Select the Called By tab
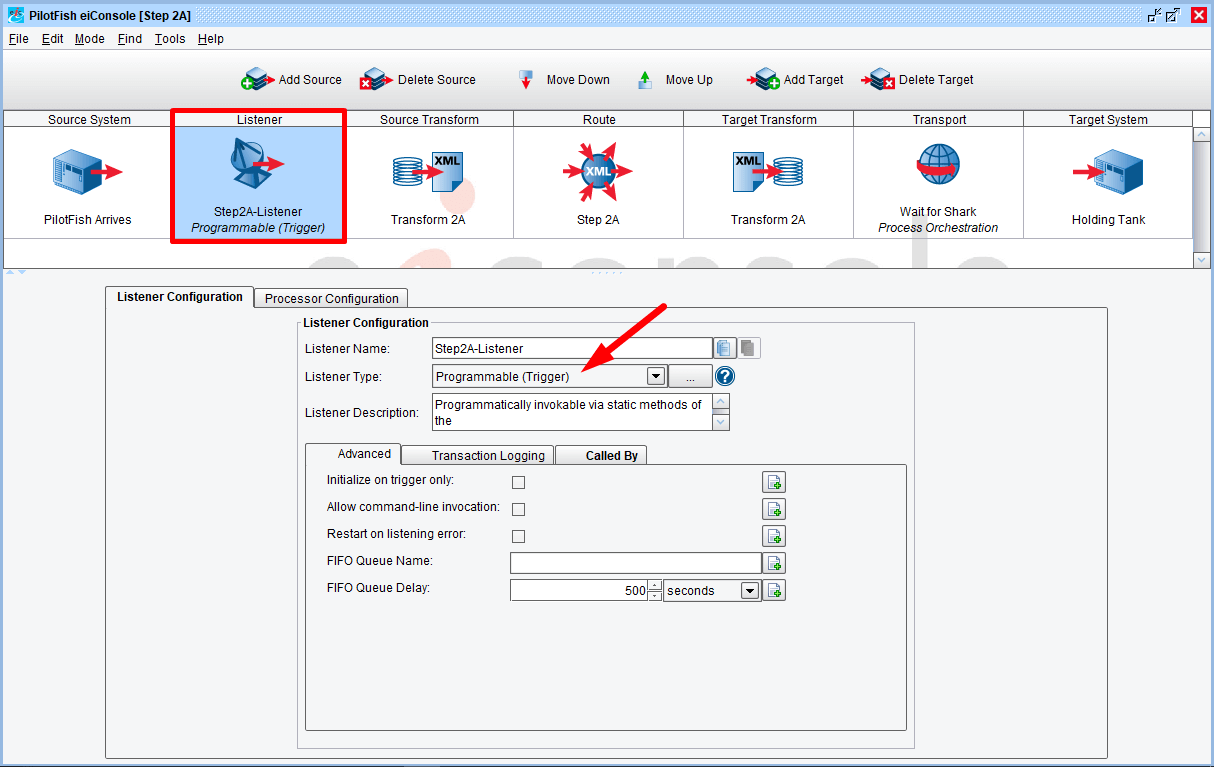The image size is (1214, 767). click(601, 455)
